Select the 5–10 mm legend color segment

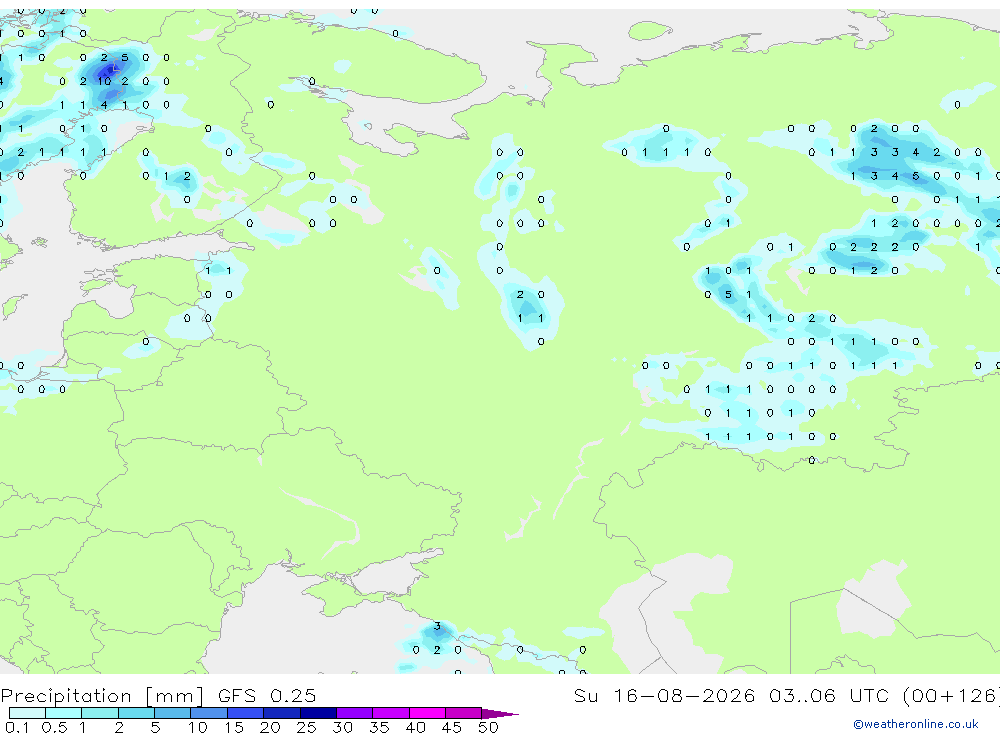pyautogui.click(x=173, y=713)
